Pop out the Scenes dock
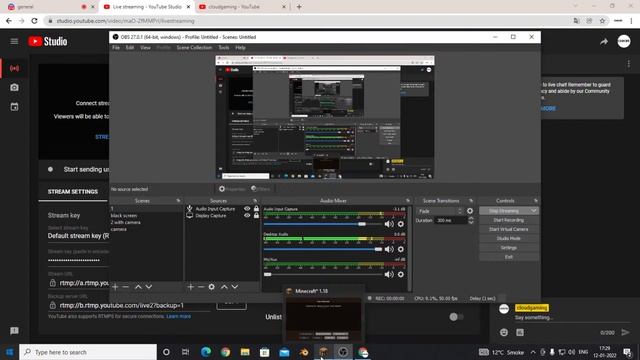Viewport: 640px width, 360px height. coord(178,201)
